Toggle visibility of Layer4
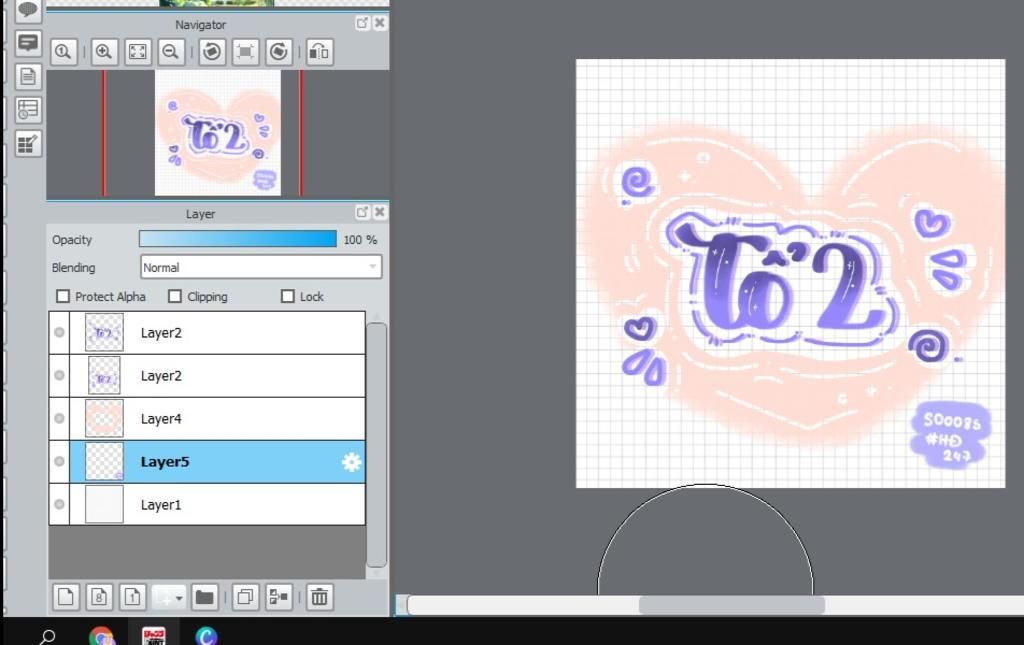The image size is (1024, 645). tap(59, 418)
